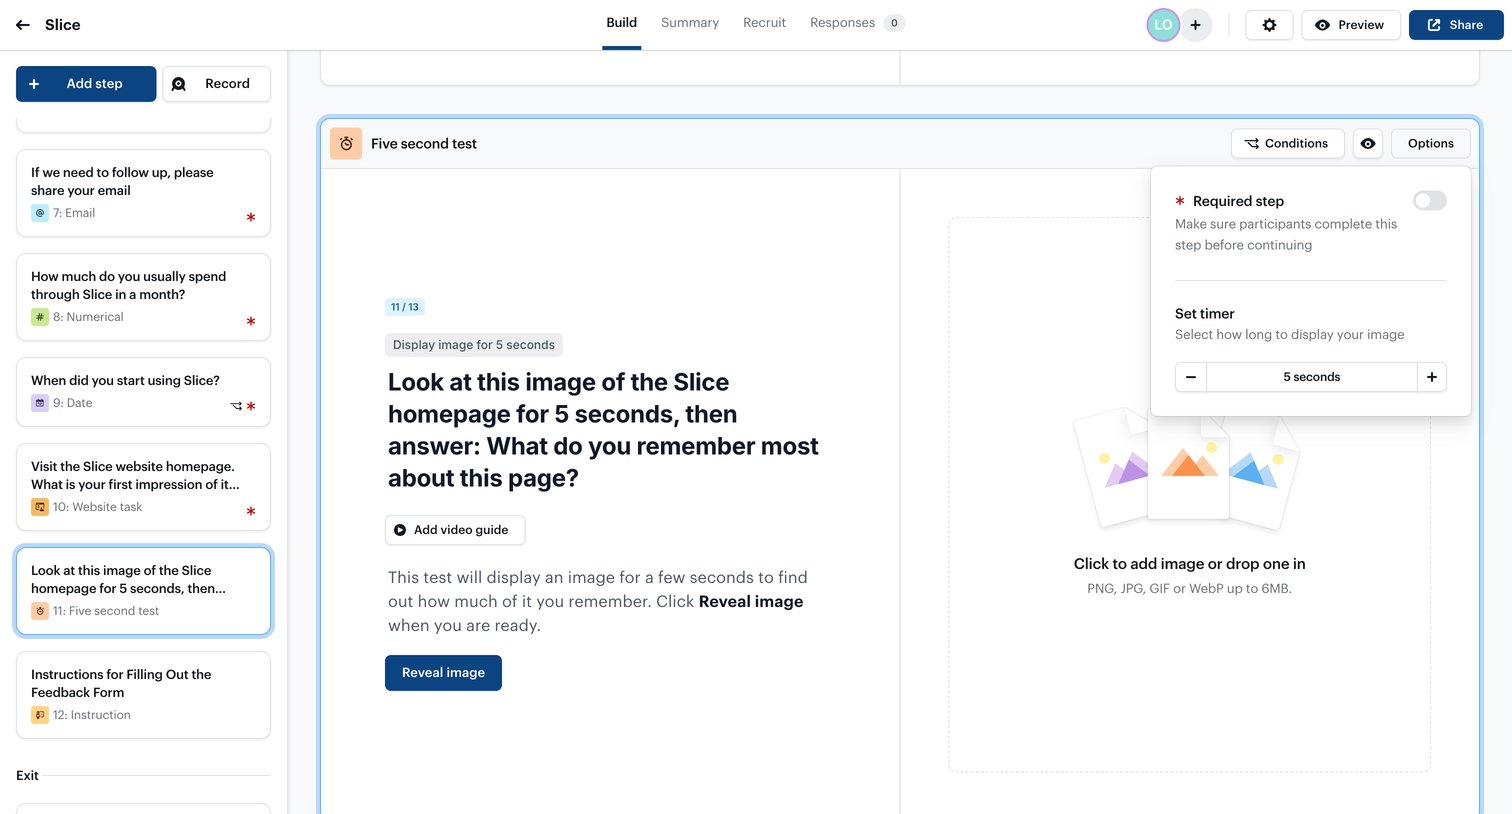Image resolution: width=1512 pixels, height=814 pixels.
Task: Click the 'Five second test' step title
Action: 424,144
